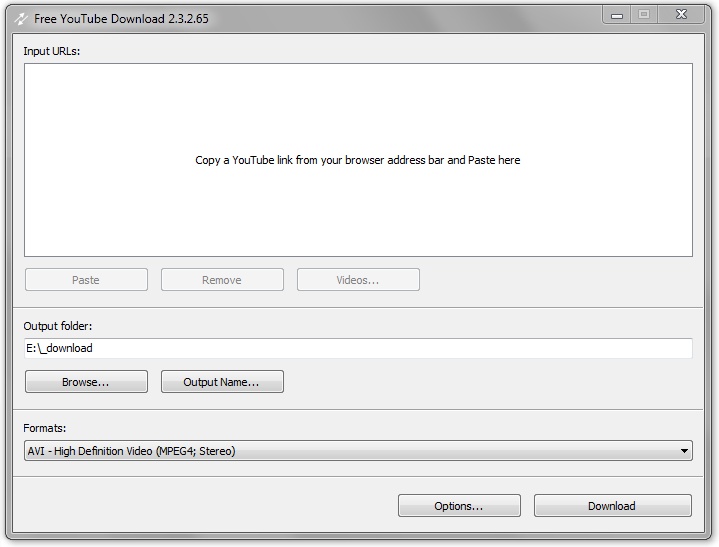Click the Formats label
Image resolution: width=719 pixels, height=547 pixels.
point(44,428)
